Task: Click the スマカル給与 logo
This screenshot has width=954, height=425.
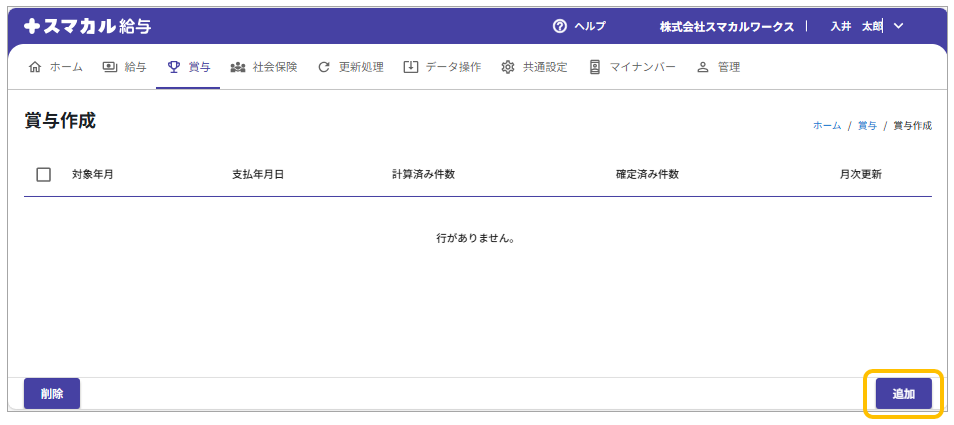Action: (x=88, y=26)
